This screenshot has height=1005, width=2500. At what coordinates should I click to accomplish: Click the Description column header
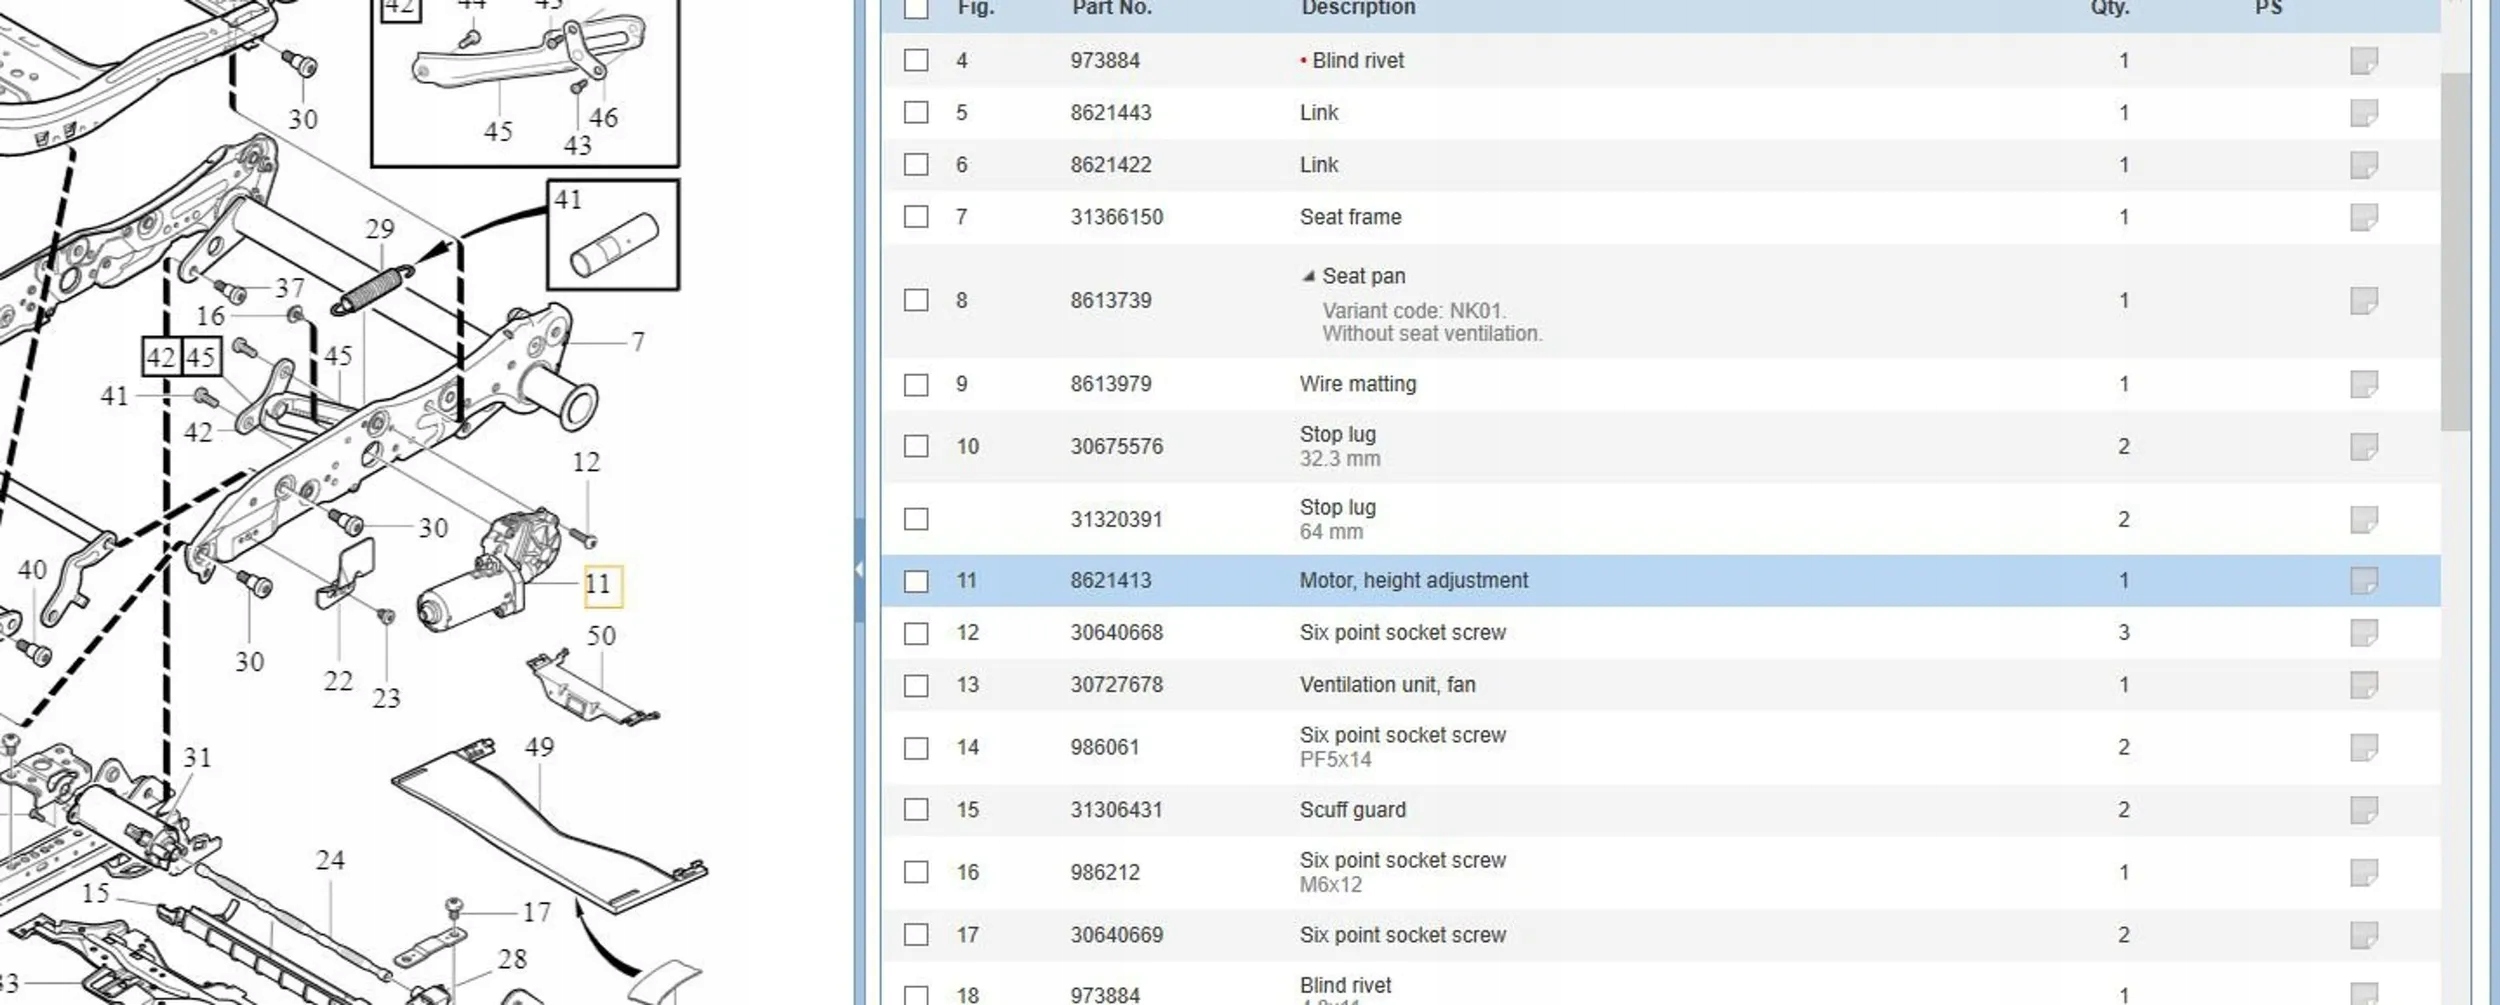[x=1358, y=8]
